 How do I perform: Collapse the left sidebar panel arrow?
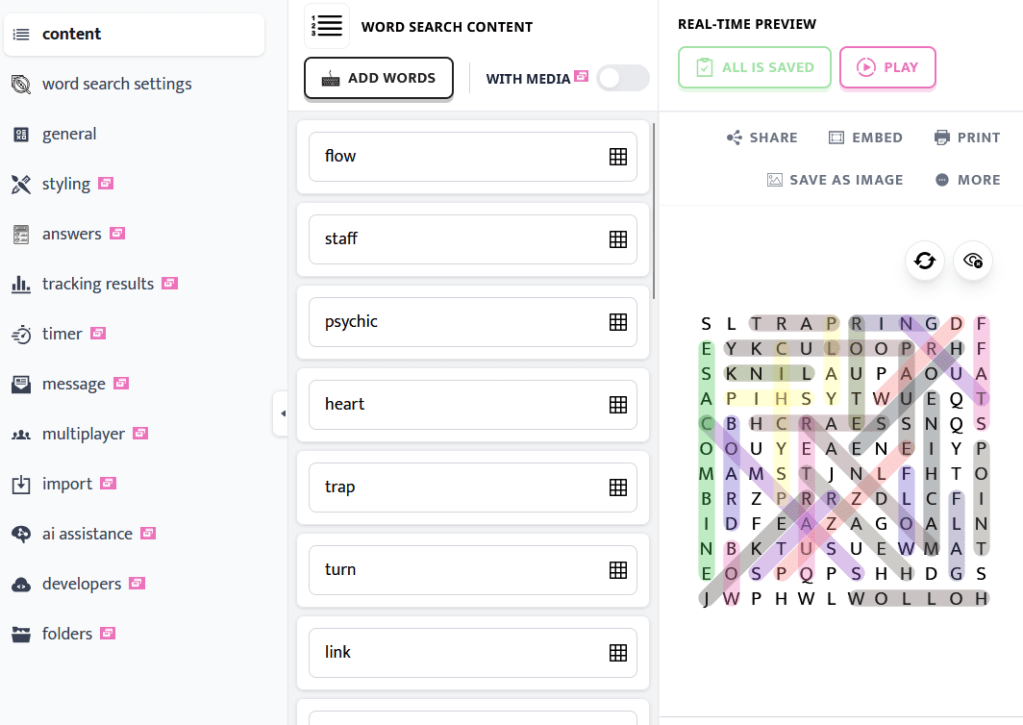[x=281, y=414]
